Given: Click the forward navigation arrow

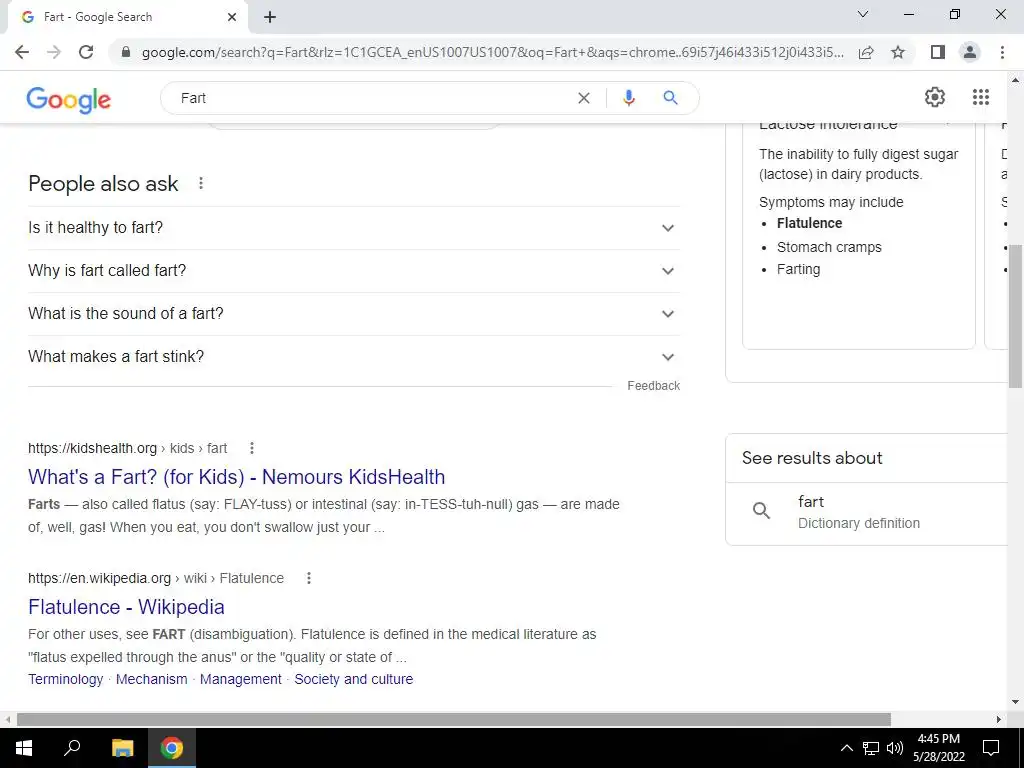Looking at the screenshot, I should (54, 52).
